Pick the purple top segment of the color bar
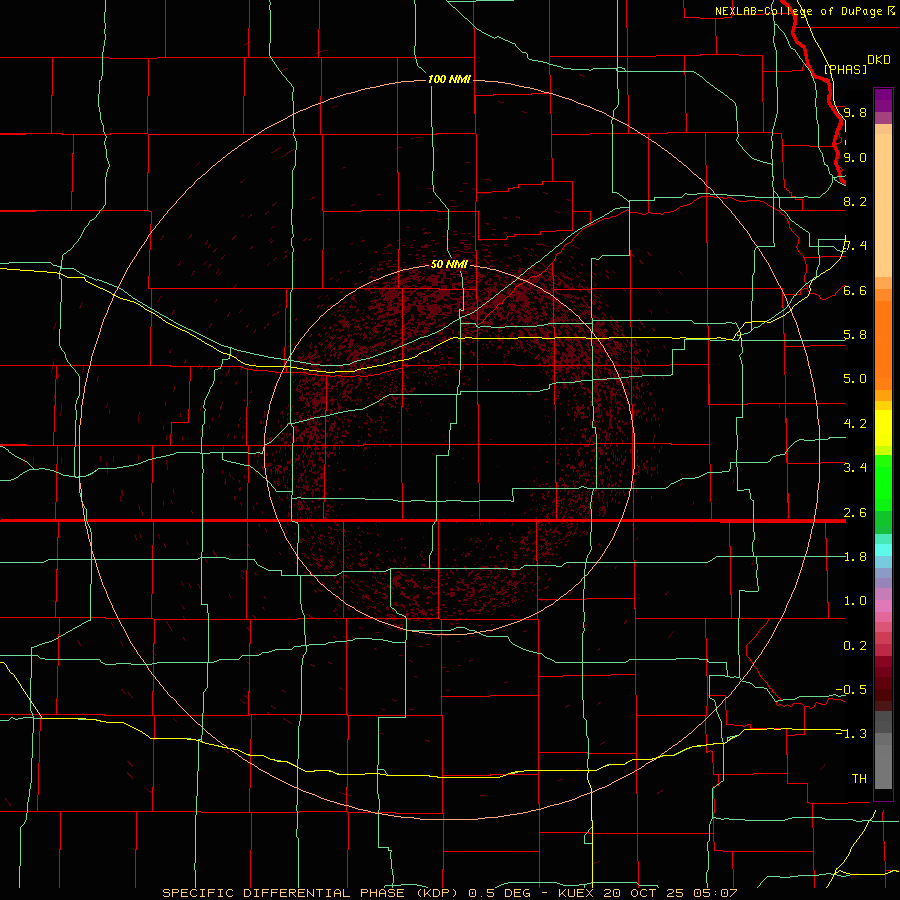The height and width of the screenshot is (900, 900). (883, 100)
